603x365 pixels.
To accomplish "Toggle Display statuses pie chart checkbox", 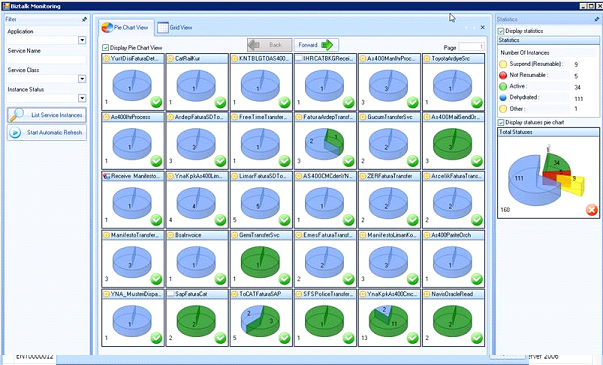I will coord(501,122).
